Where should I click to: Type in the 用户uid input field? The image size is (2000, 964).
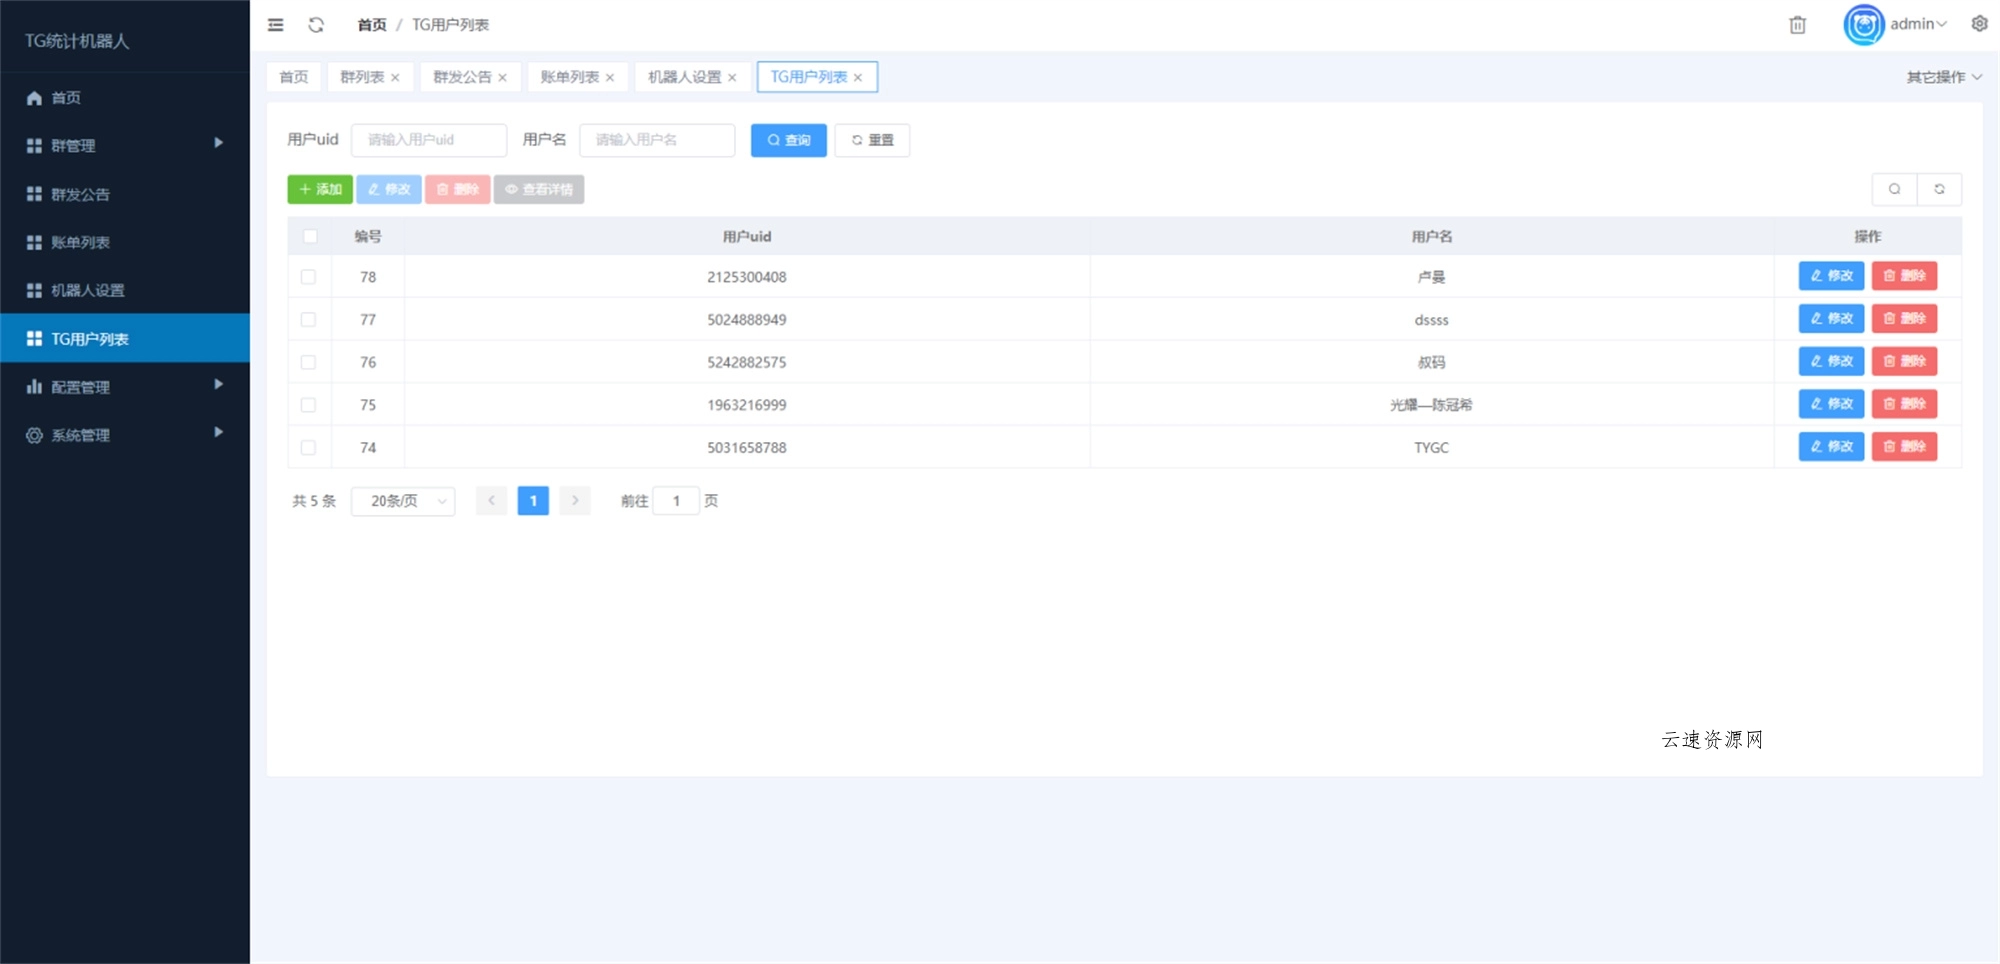[x=429, y=140]
